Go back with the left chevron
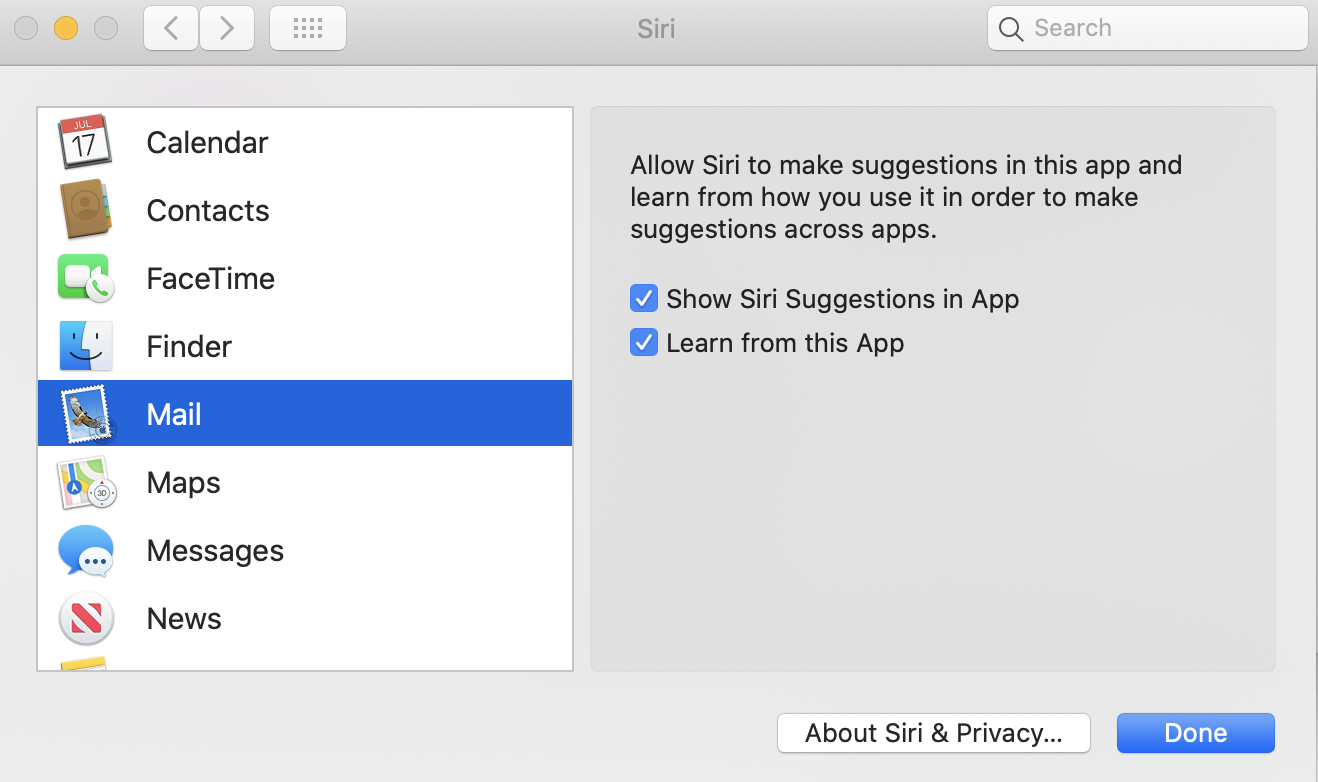Viewport: 1318px width, 782px height. pyautogui.click(x=171, y=28)
